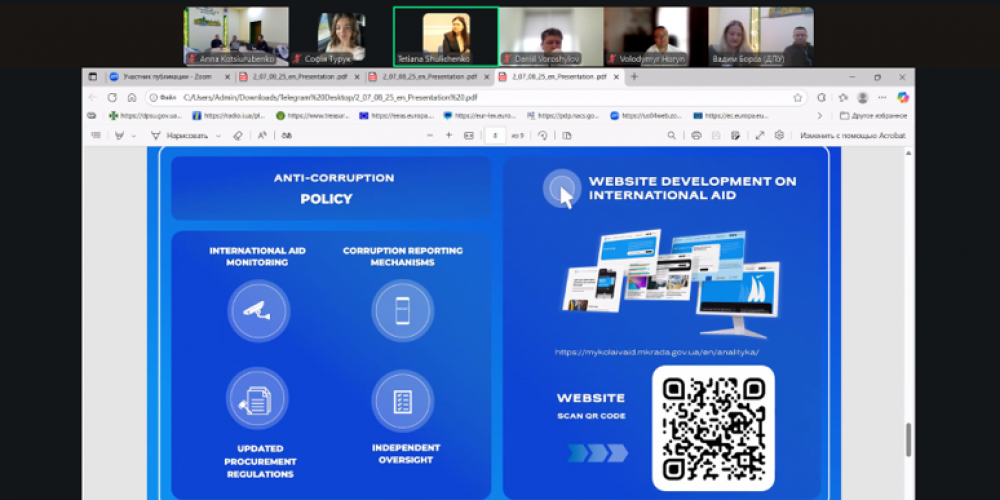Open PDF settings gear icon

coord(779,135)
